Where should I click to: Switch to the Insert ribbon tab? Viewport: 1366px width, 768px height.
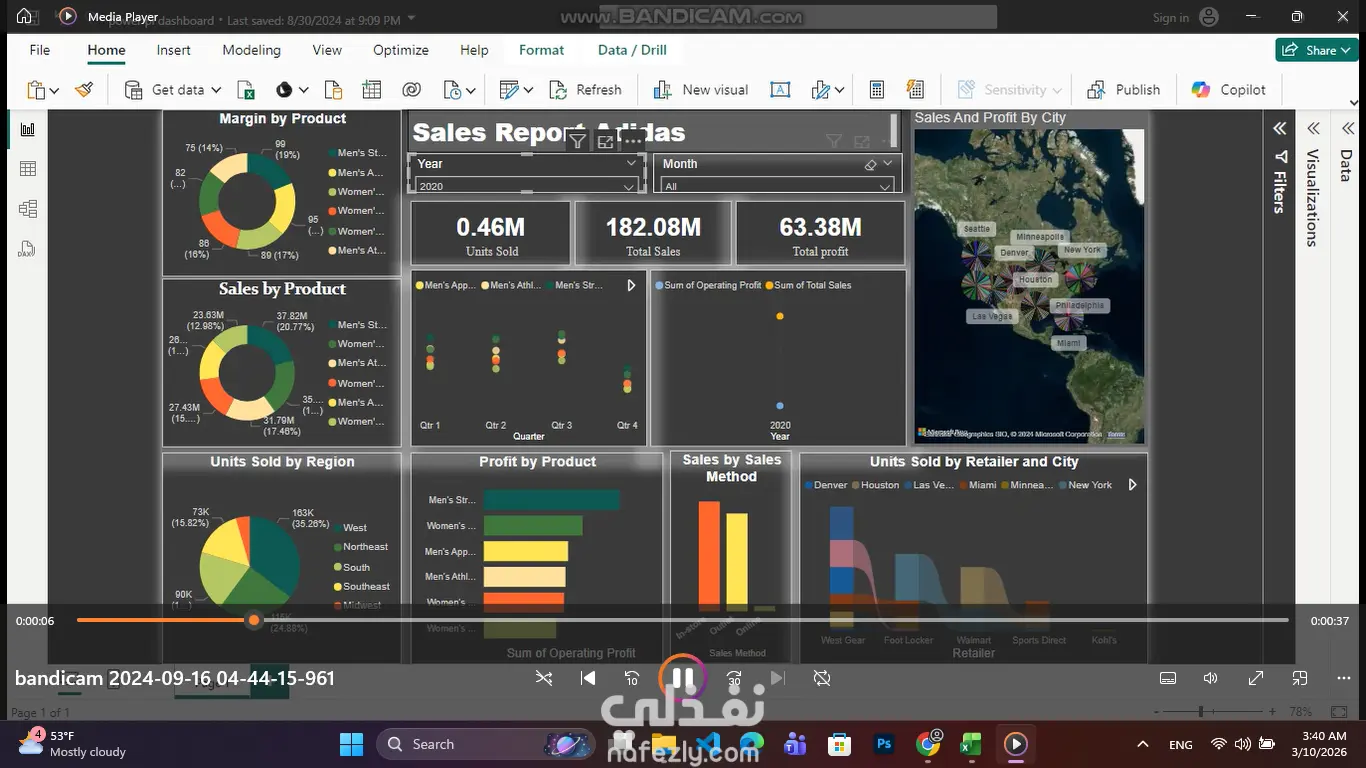(x=174, y=50)
